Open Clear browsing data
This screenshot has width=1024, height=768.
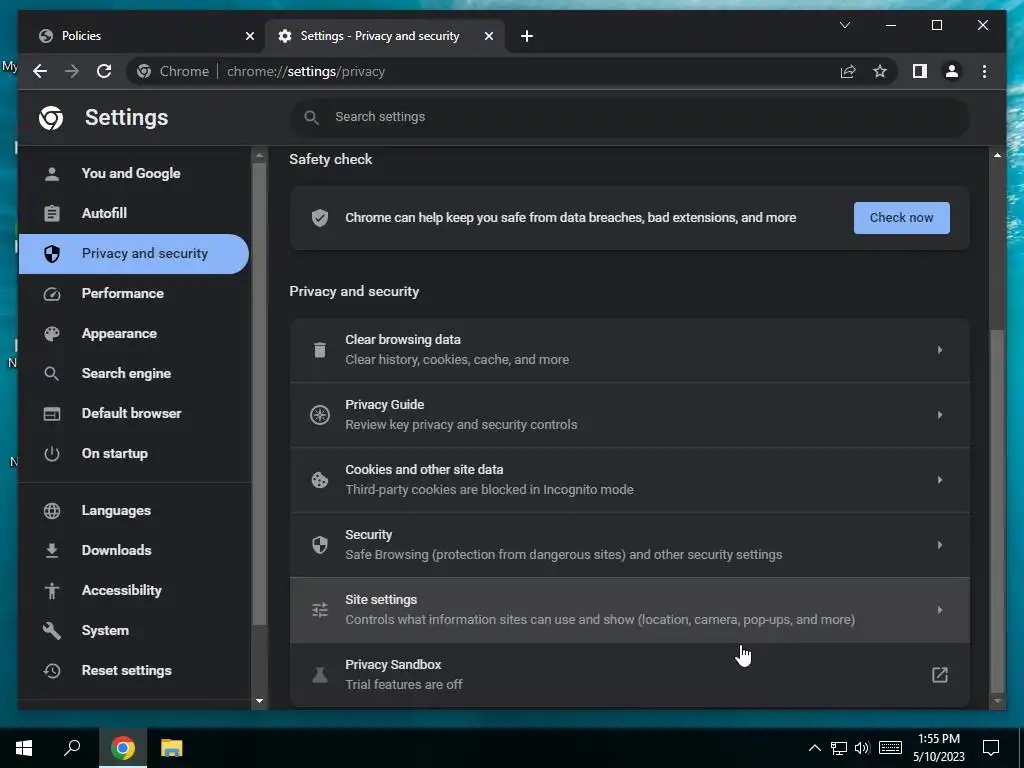(x=630, y=349)
